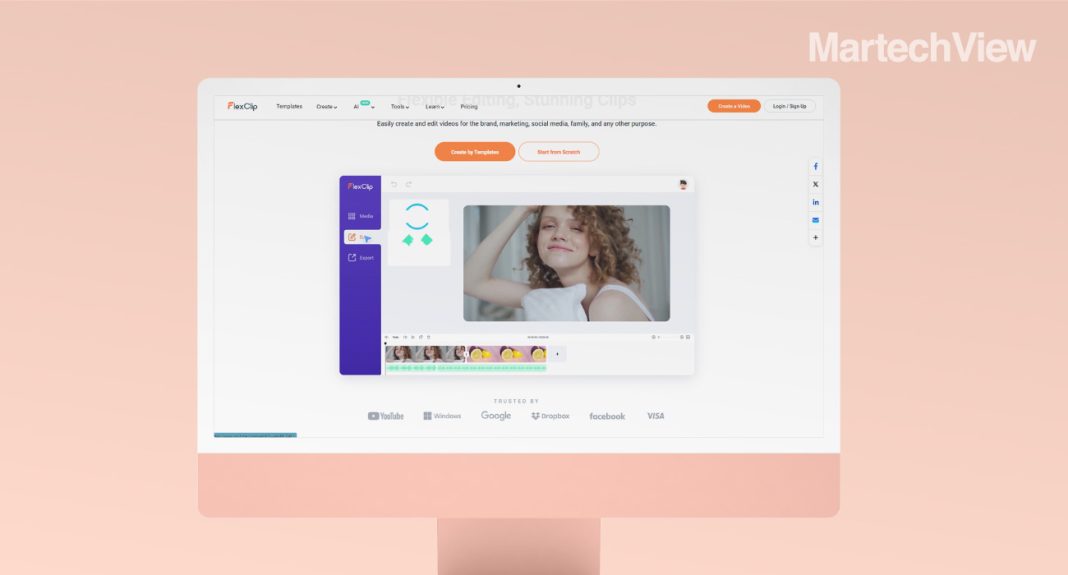Click the redo arrow in the editor
The width and height of the screenshot is (1068, 575).
[x=409, y=184]
